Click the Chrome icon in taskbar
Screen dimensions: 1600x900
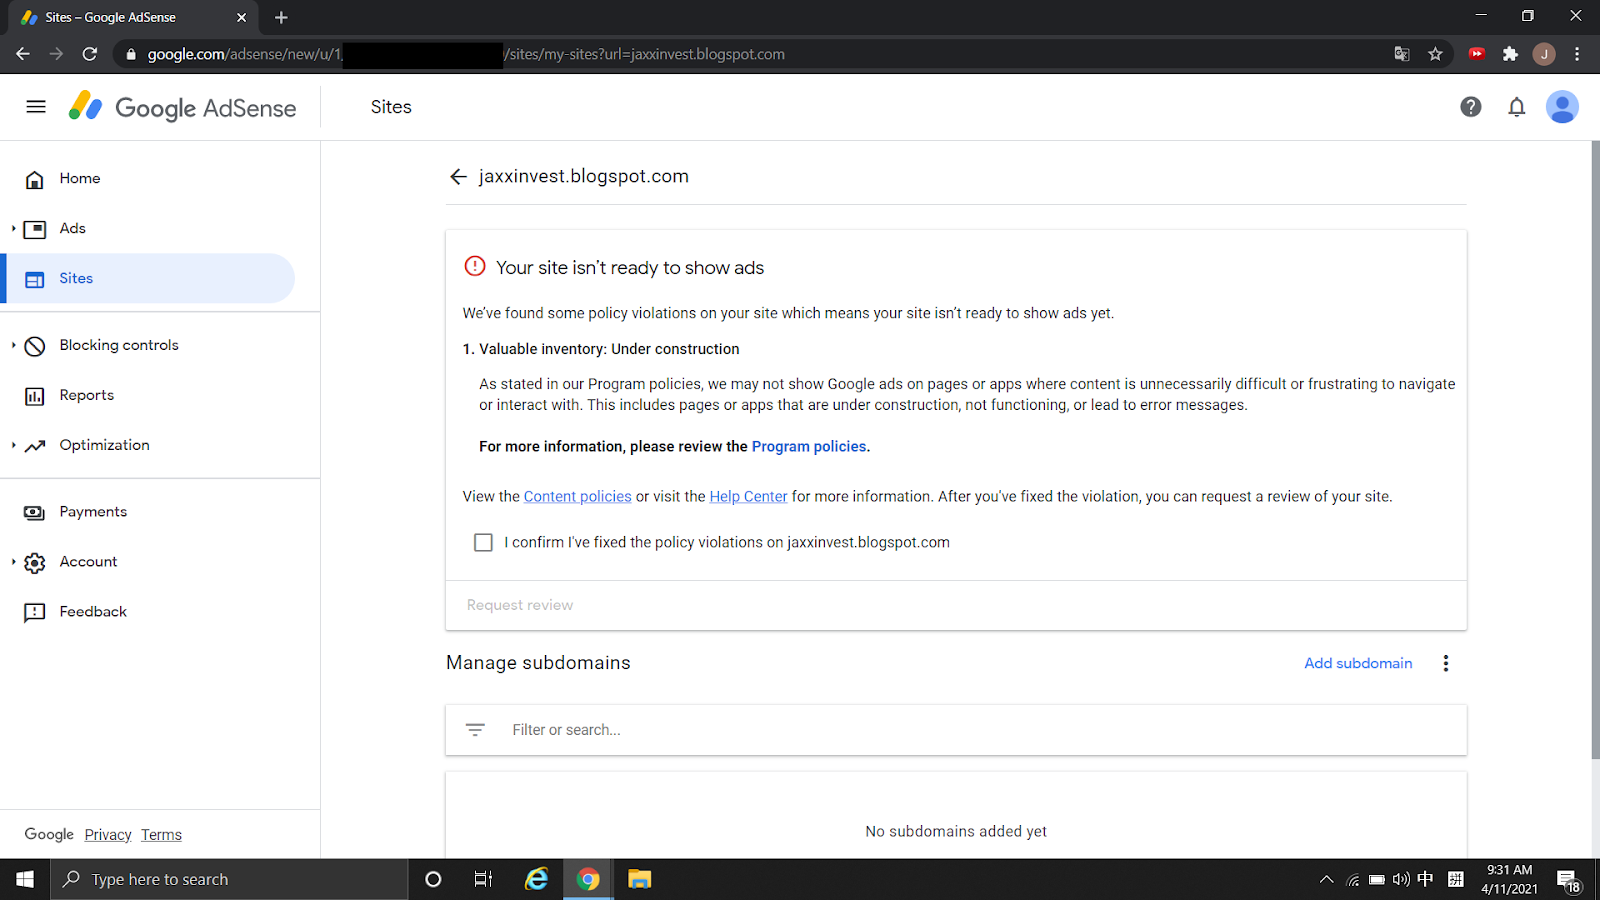[588, 880]
